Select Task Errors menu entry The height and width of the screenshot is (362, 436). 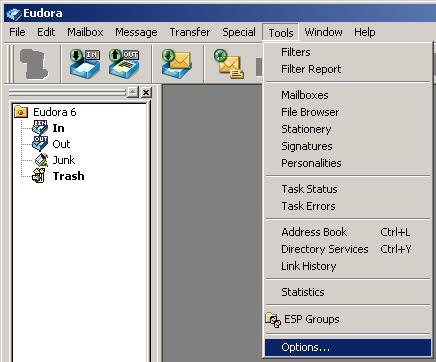point(348,206)
